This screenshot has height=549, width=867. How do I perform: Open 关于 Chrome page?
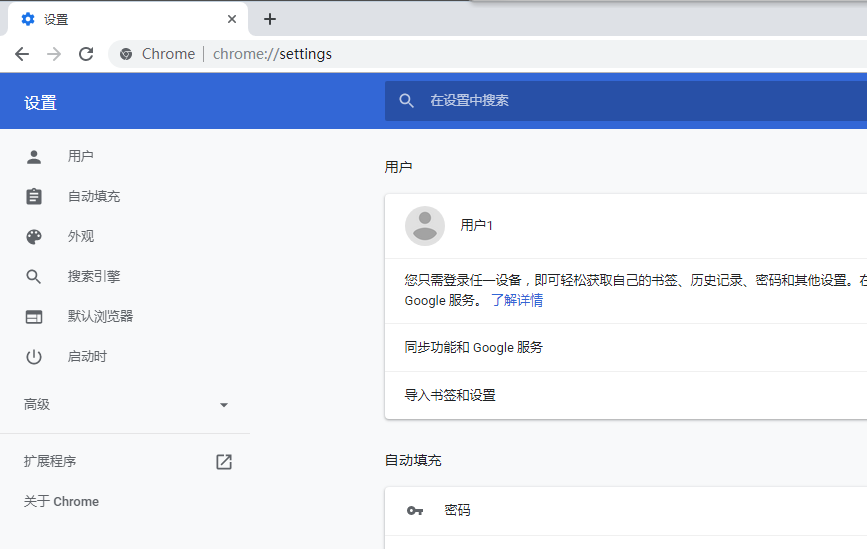click(61, 501)
